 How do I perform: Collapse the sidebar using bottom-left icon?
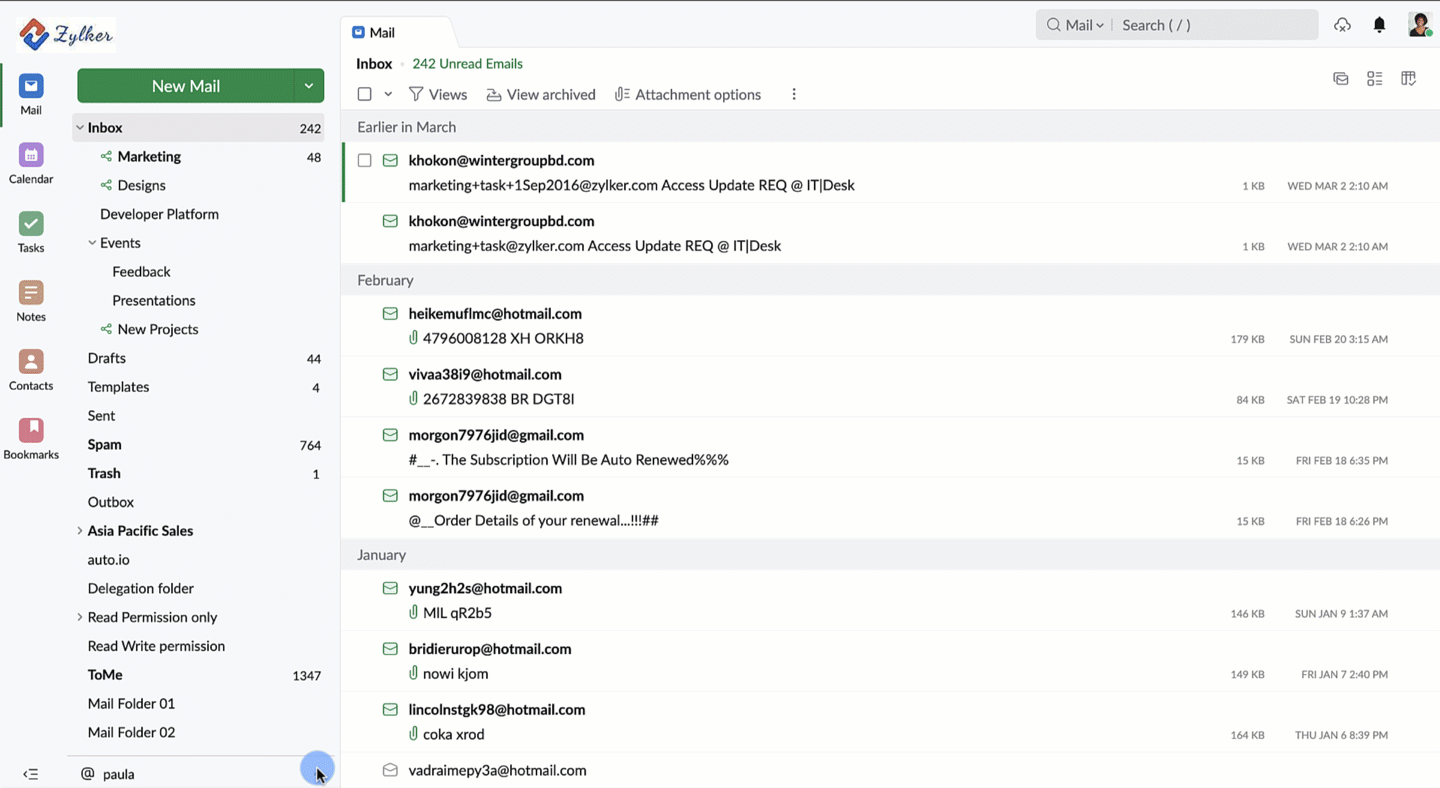31,774
